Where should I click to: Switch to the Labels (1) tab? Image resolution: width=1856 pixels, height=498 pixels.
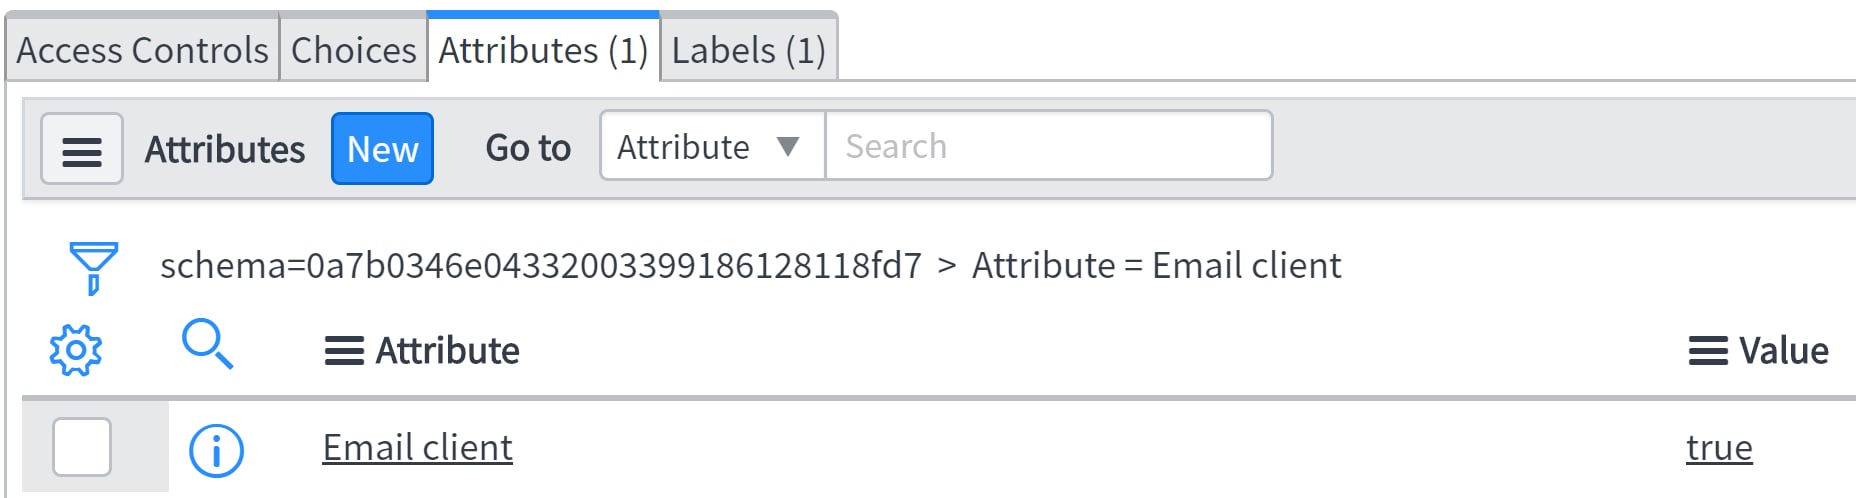pos(748,50)
